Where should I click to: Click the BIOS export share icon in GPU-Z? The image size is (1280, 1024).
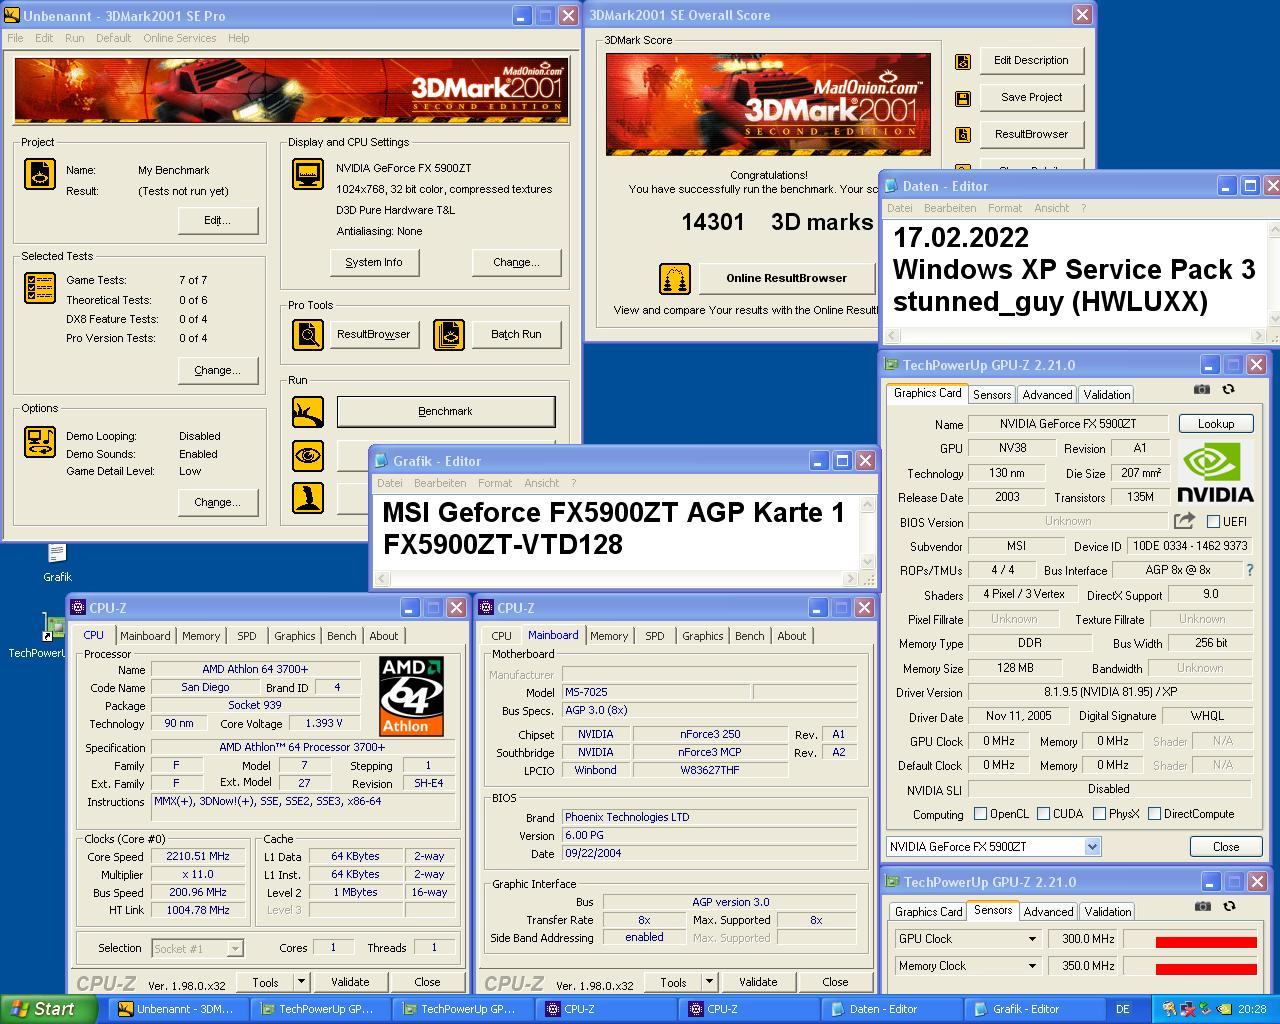point(1184,521)
